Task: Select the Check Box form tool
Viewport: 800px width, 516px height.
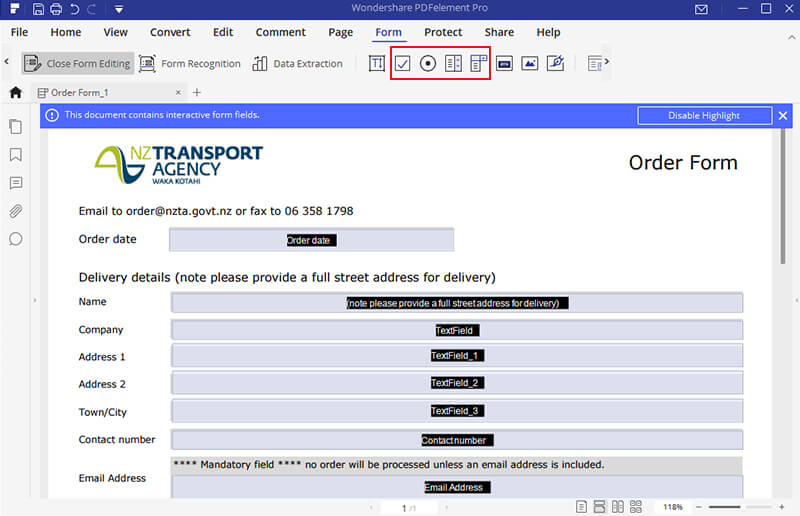Action: tap(402, 63)
